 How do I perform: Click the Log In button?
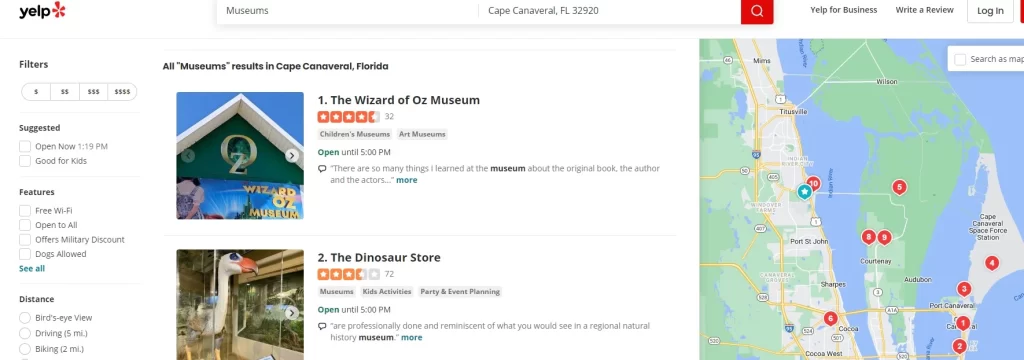(990, 10)
